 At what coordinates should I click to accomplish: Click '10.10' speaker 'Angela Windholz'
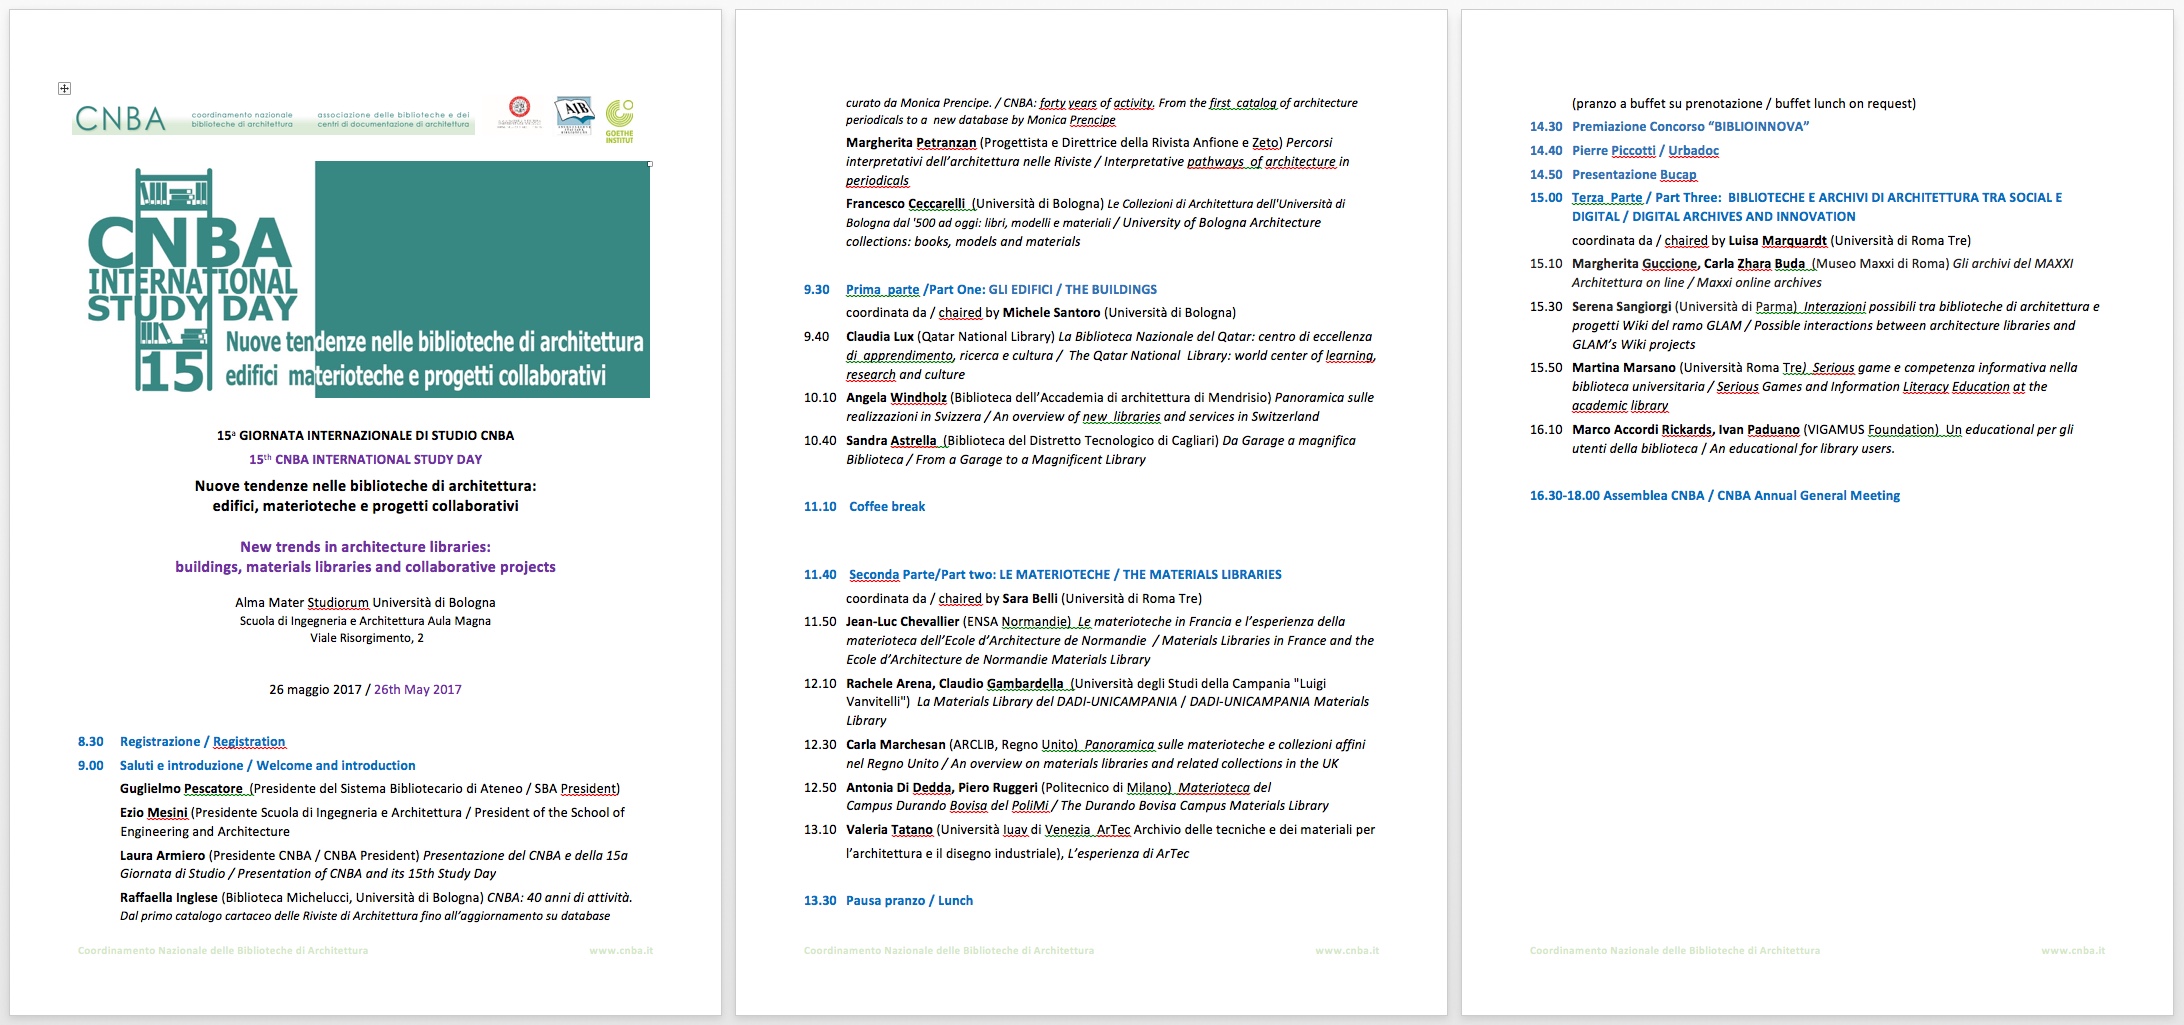(x=896, y=398)
